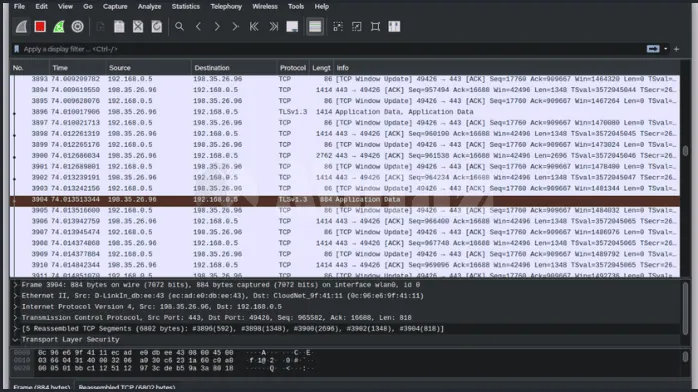Add a display filter button with plus
698x392 pixels.
click(x=676, y=49)
